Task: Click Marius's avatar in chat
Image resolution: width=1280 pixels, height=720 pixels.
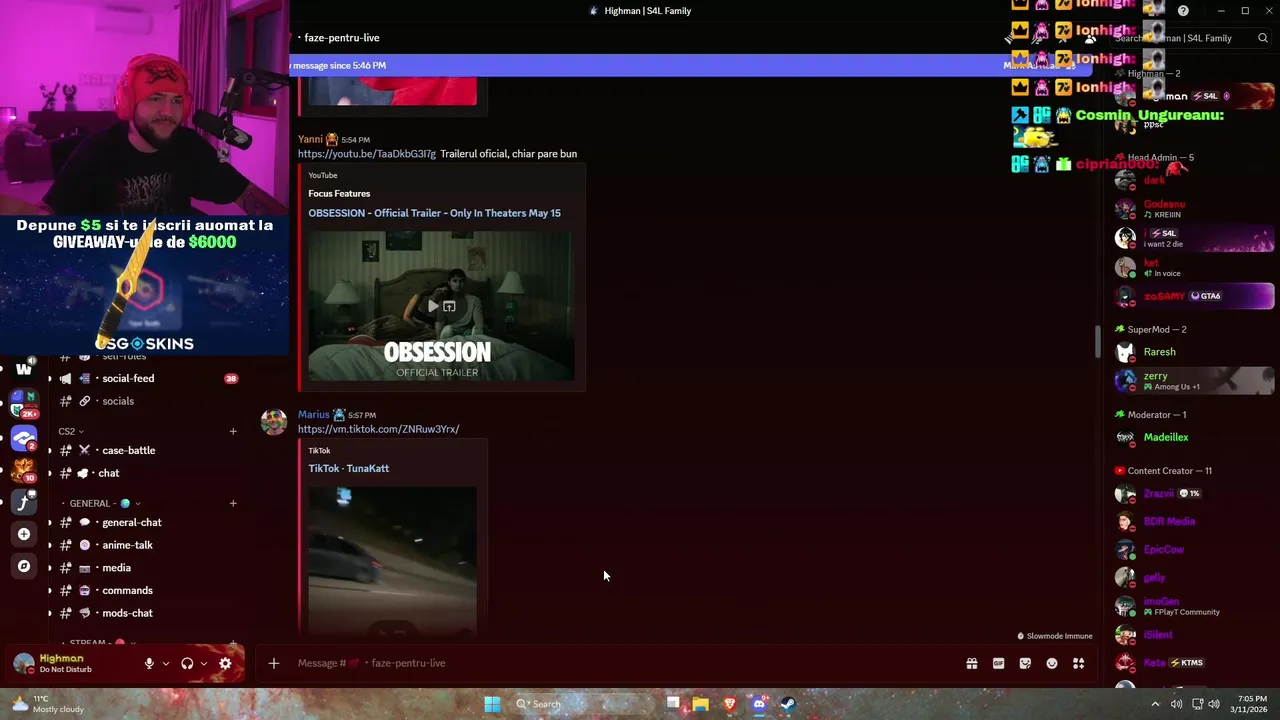Action: tap(274, 422)
